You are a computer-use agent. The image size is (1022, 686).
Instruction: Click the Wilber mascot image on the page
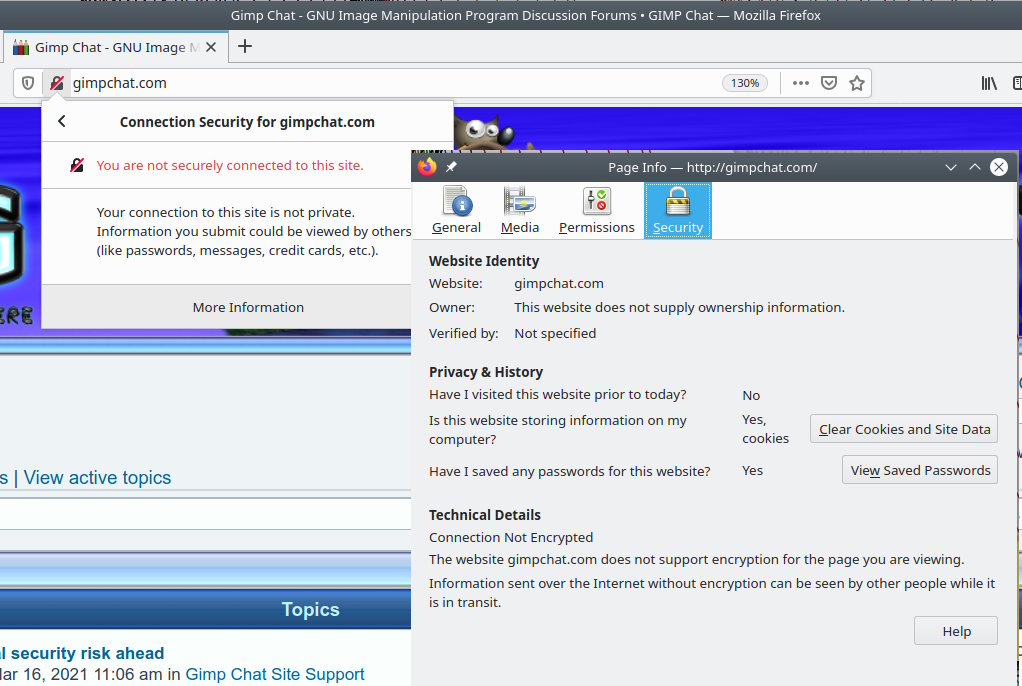[x=483, y=131]
